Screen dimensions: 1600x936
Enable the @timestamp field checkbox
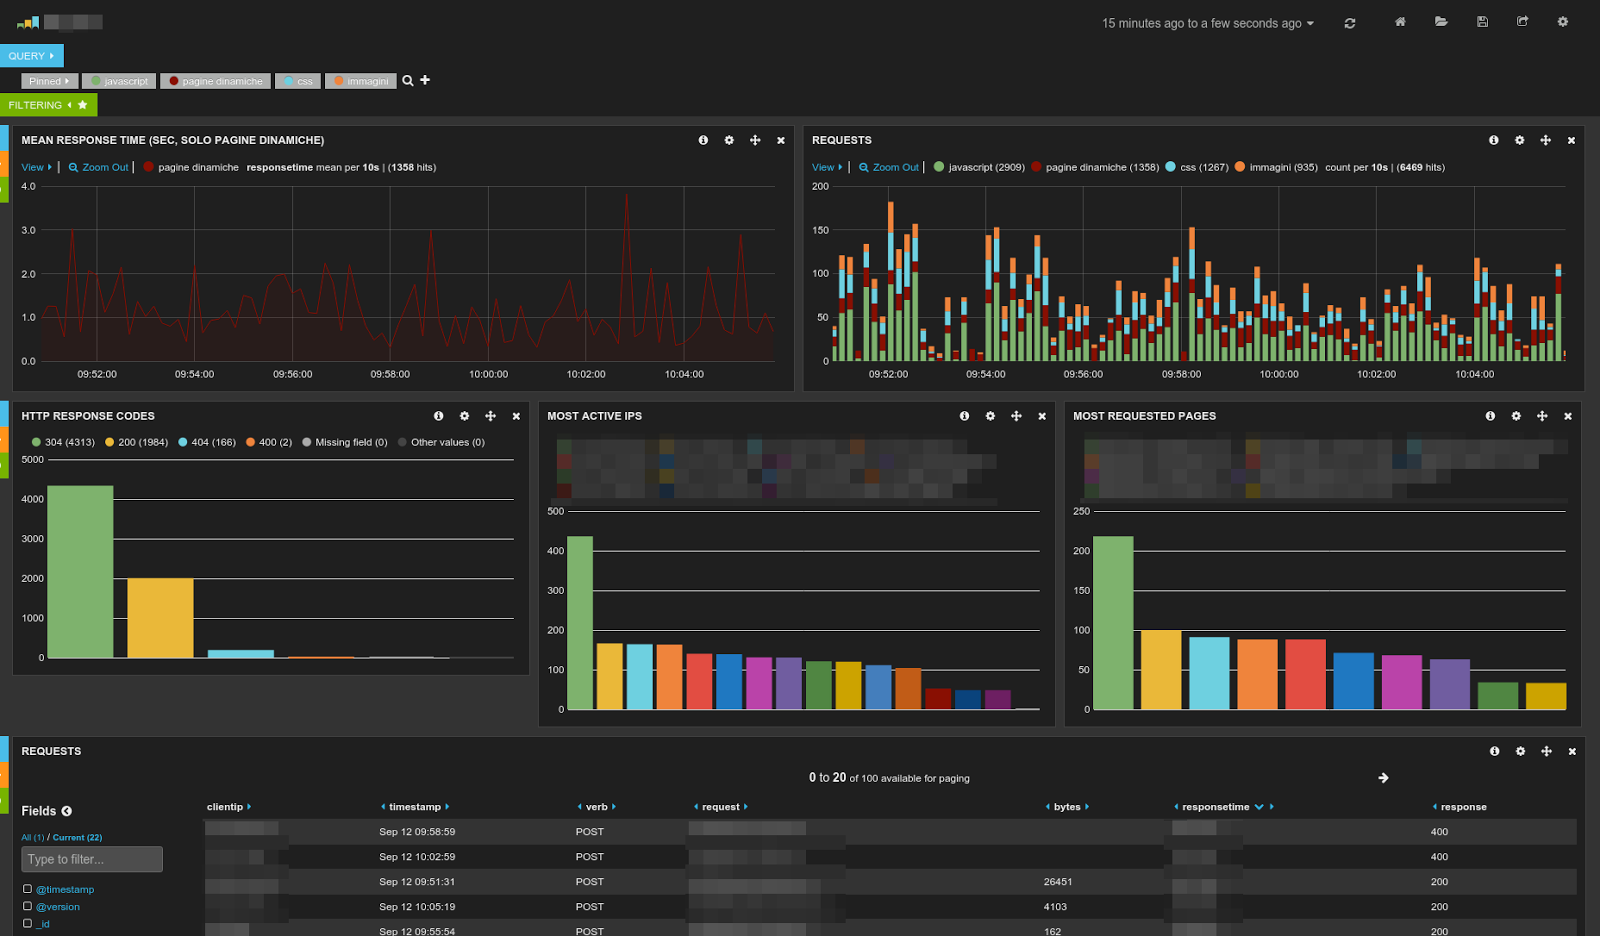(x=28, y=888)
